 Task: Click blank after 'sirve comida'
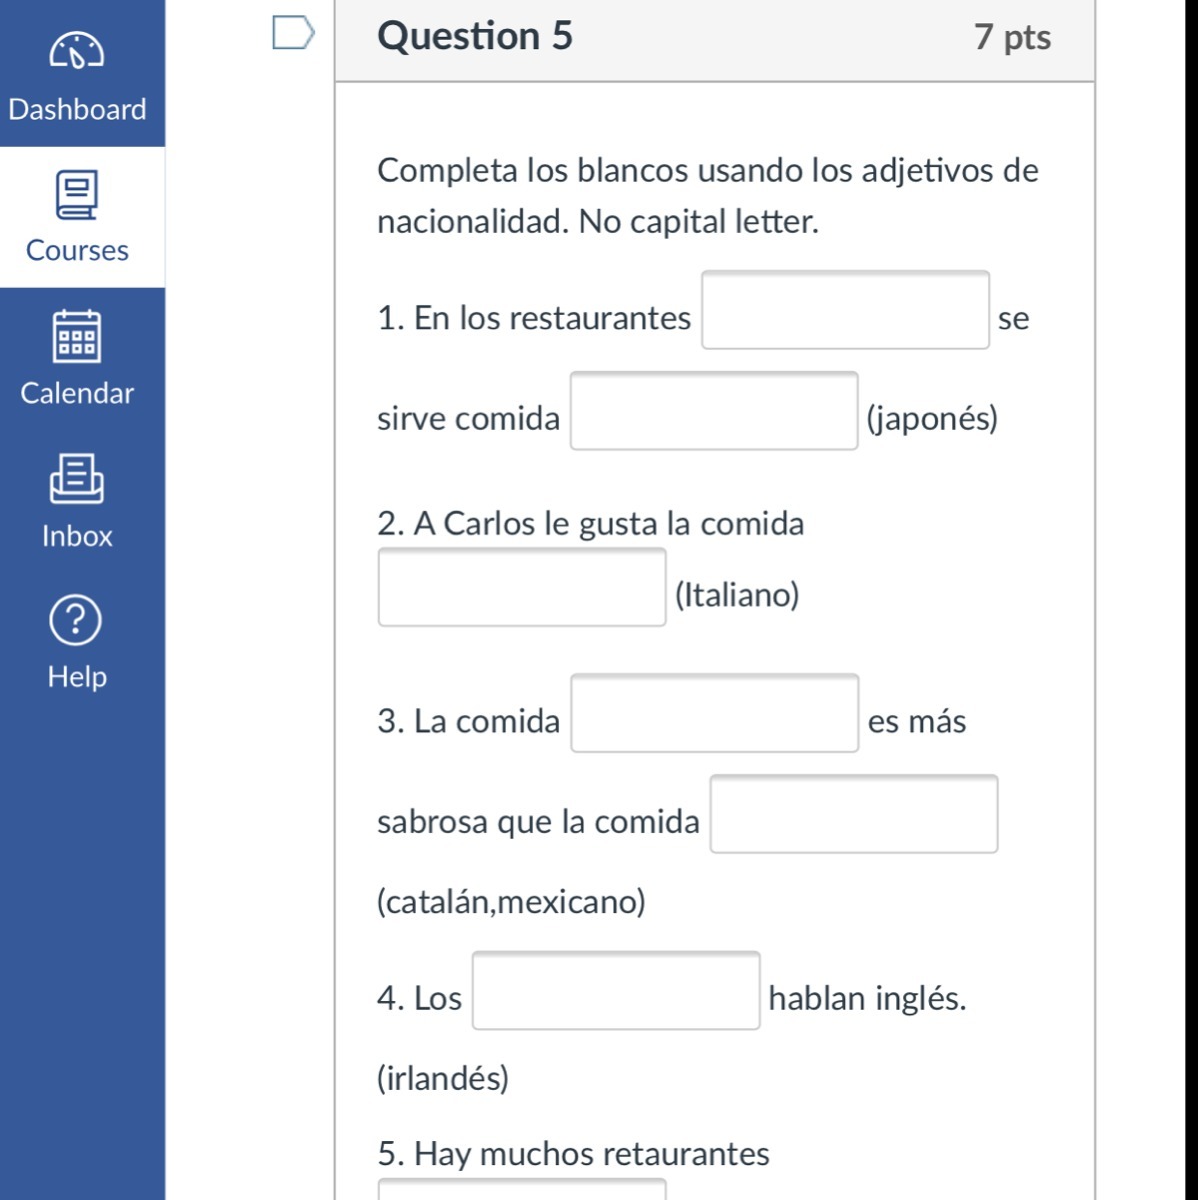714,411
